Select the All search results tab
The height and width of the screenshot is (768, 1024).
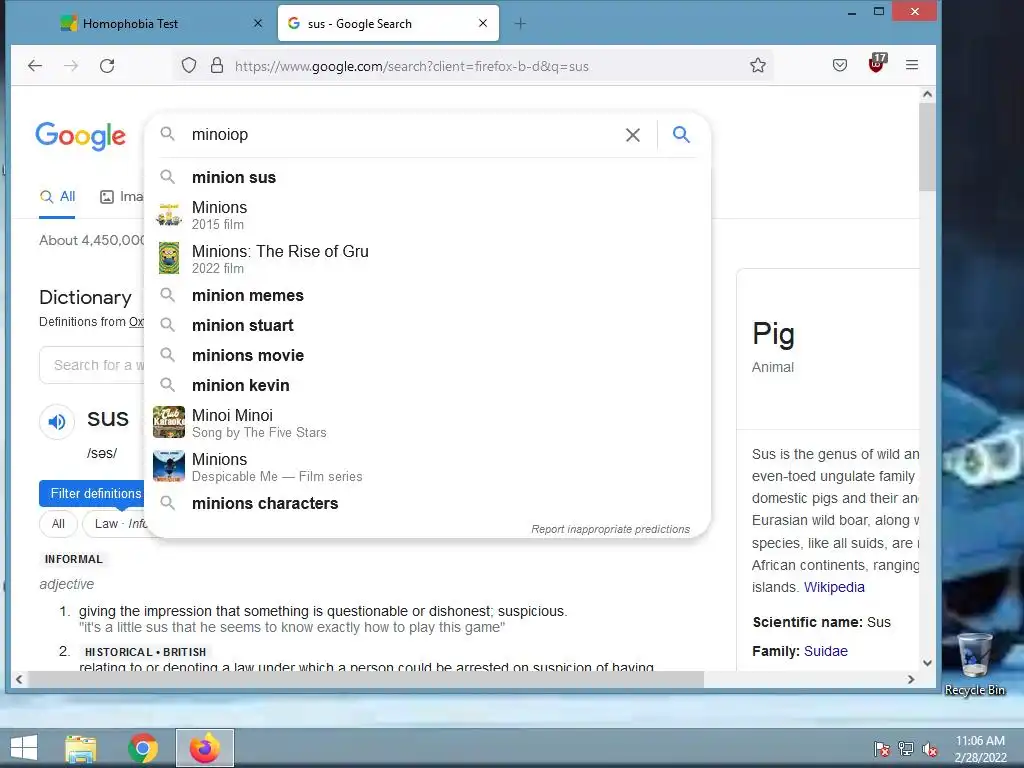click(x=57, y=197)
